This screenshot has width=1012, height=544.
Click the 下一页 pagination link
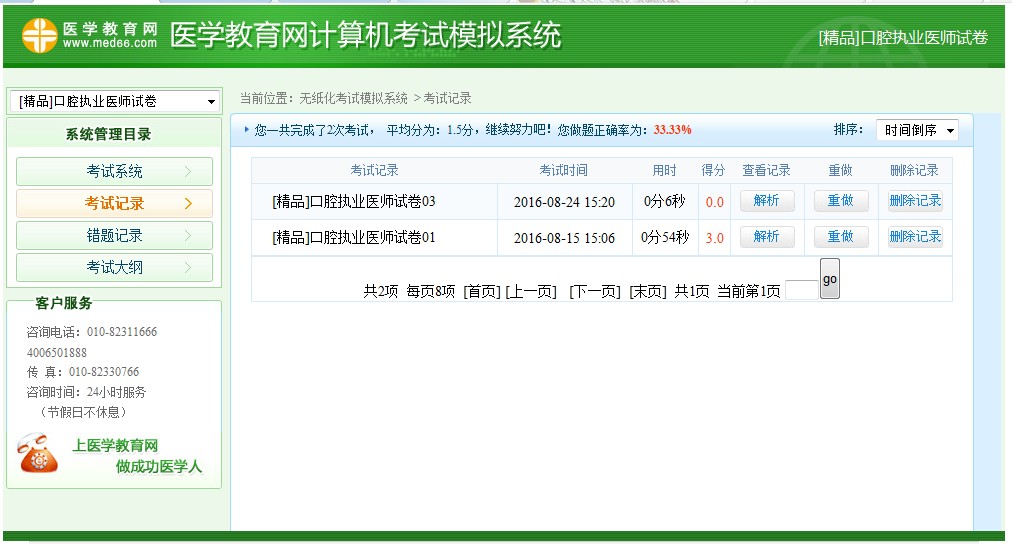click(594, 291)
